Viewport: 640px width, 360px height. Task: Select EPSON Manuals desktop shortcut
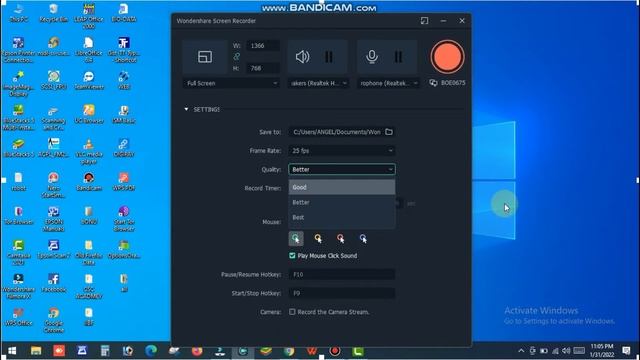click(53, 219)
